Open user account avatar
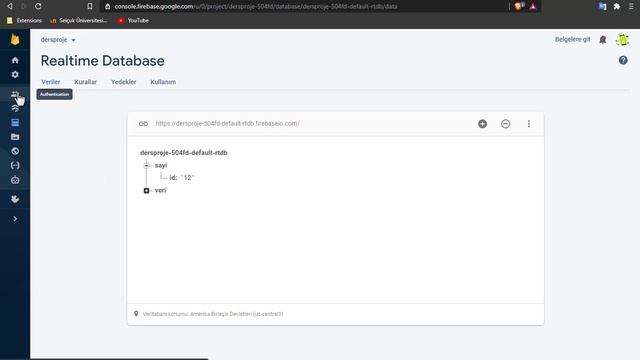640x360 pixels. [x=622, y=40]
